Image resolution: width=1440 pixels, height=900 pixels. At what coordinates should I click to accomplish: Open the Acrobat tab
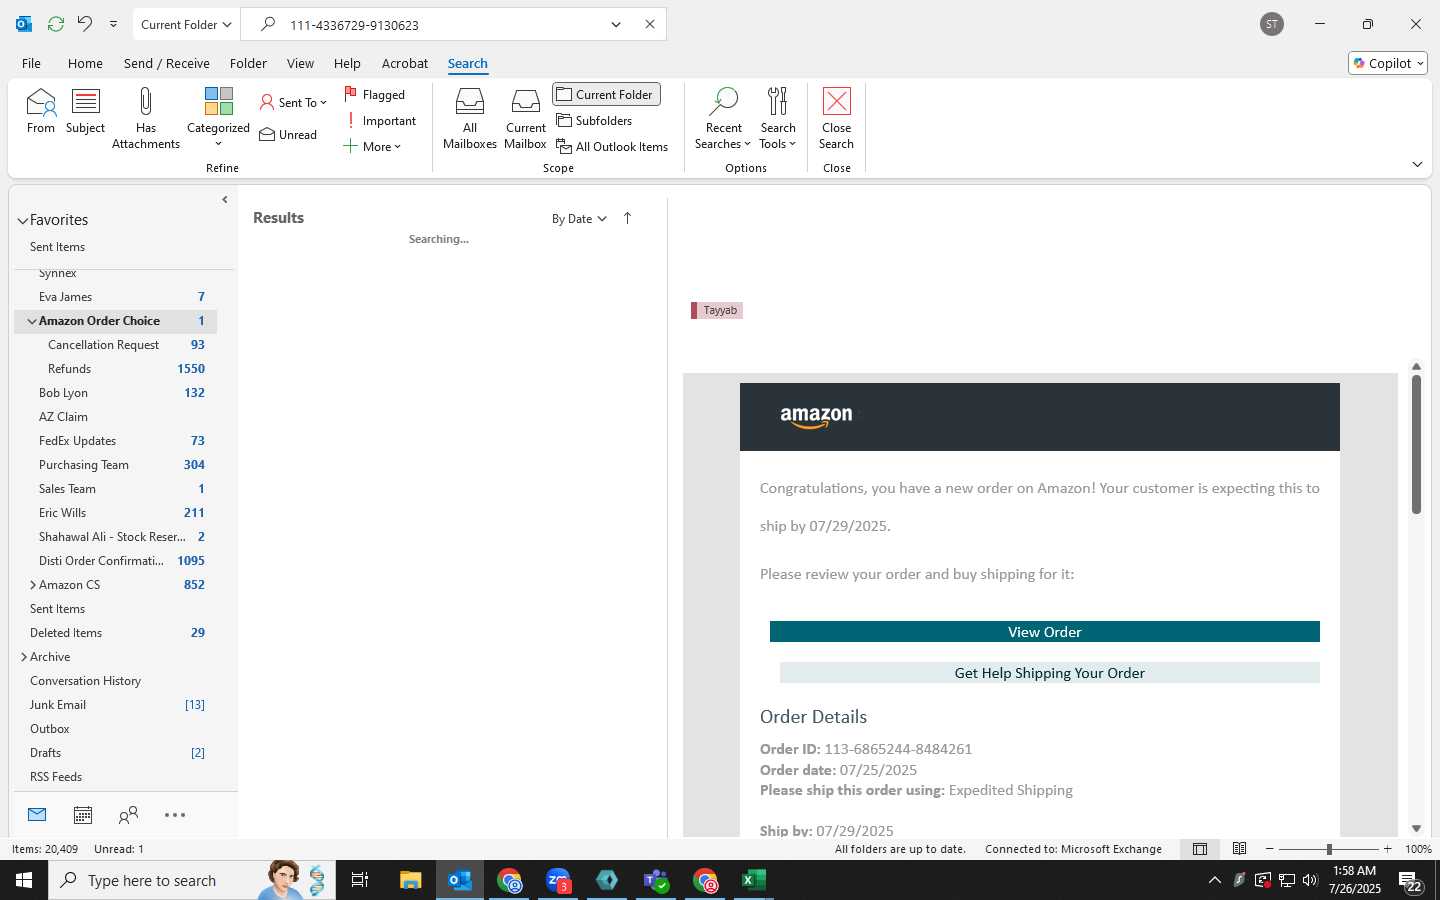tap(405, 63)
